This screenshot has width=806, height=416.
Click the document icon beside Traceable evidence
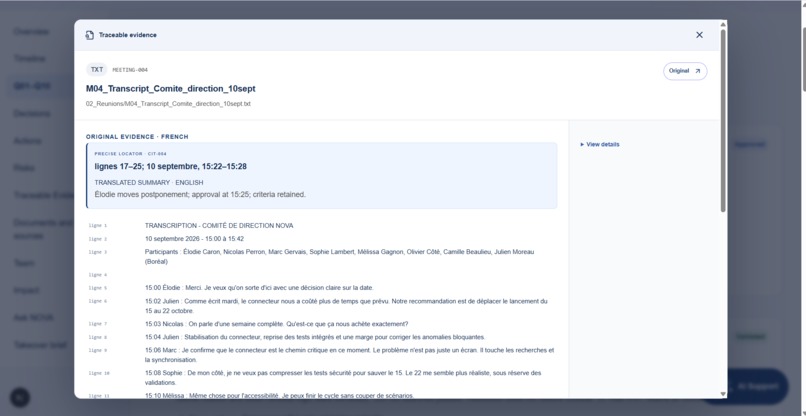[89, 35]
